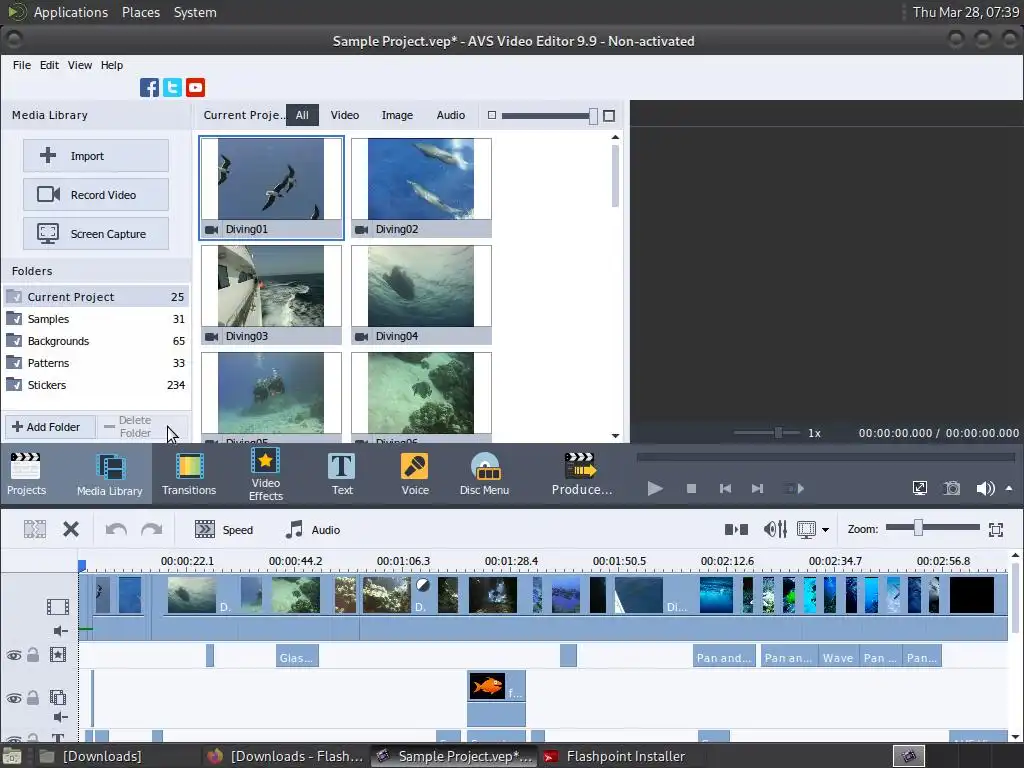Click the Import button
This screenshot has width=1024, height=768.
96,155
